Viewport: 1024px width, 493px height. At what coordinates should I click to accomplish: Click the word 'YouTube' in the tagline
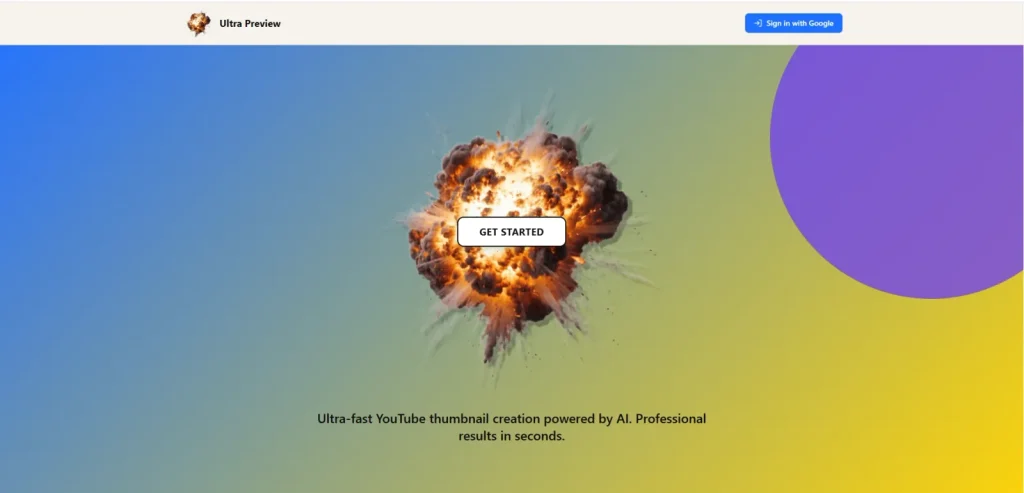[x=401, y=418]
